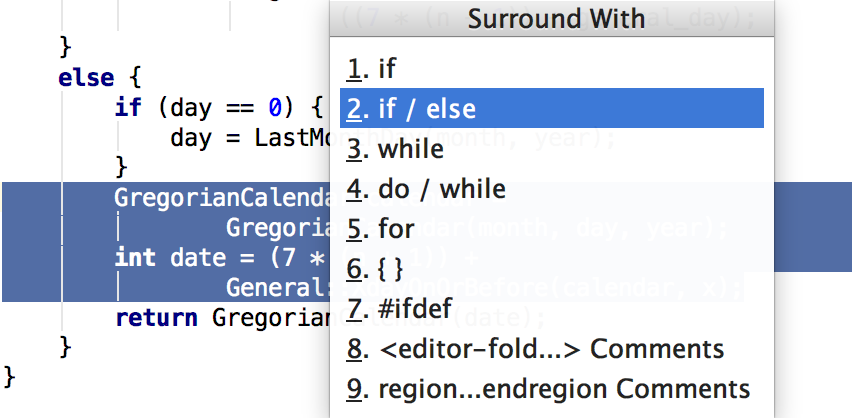Click the "int" keyword in selected code

(134, 258)
